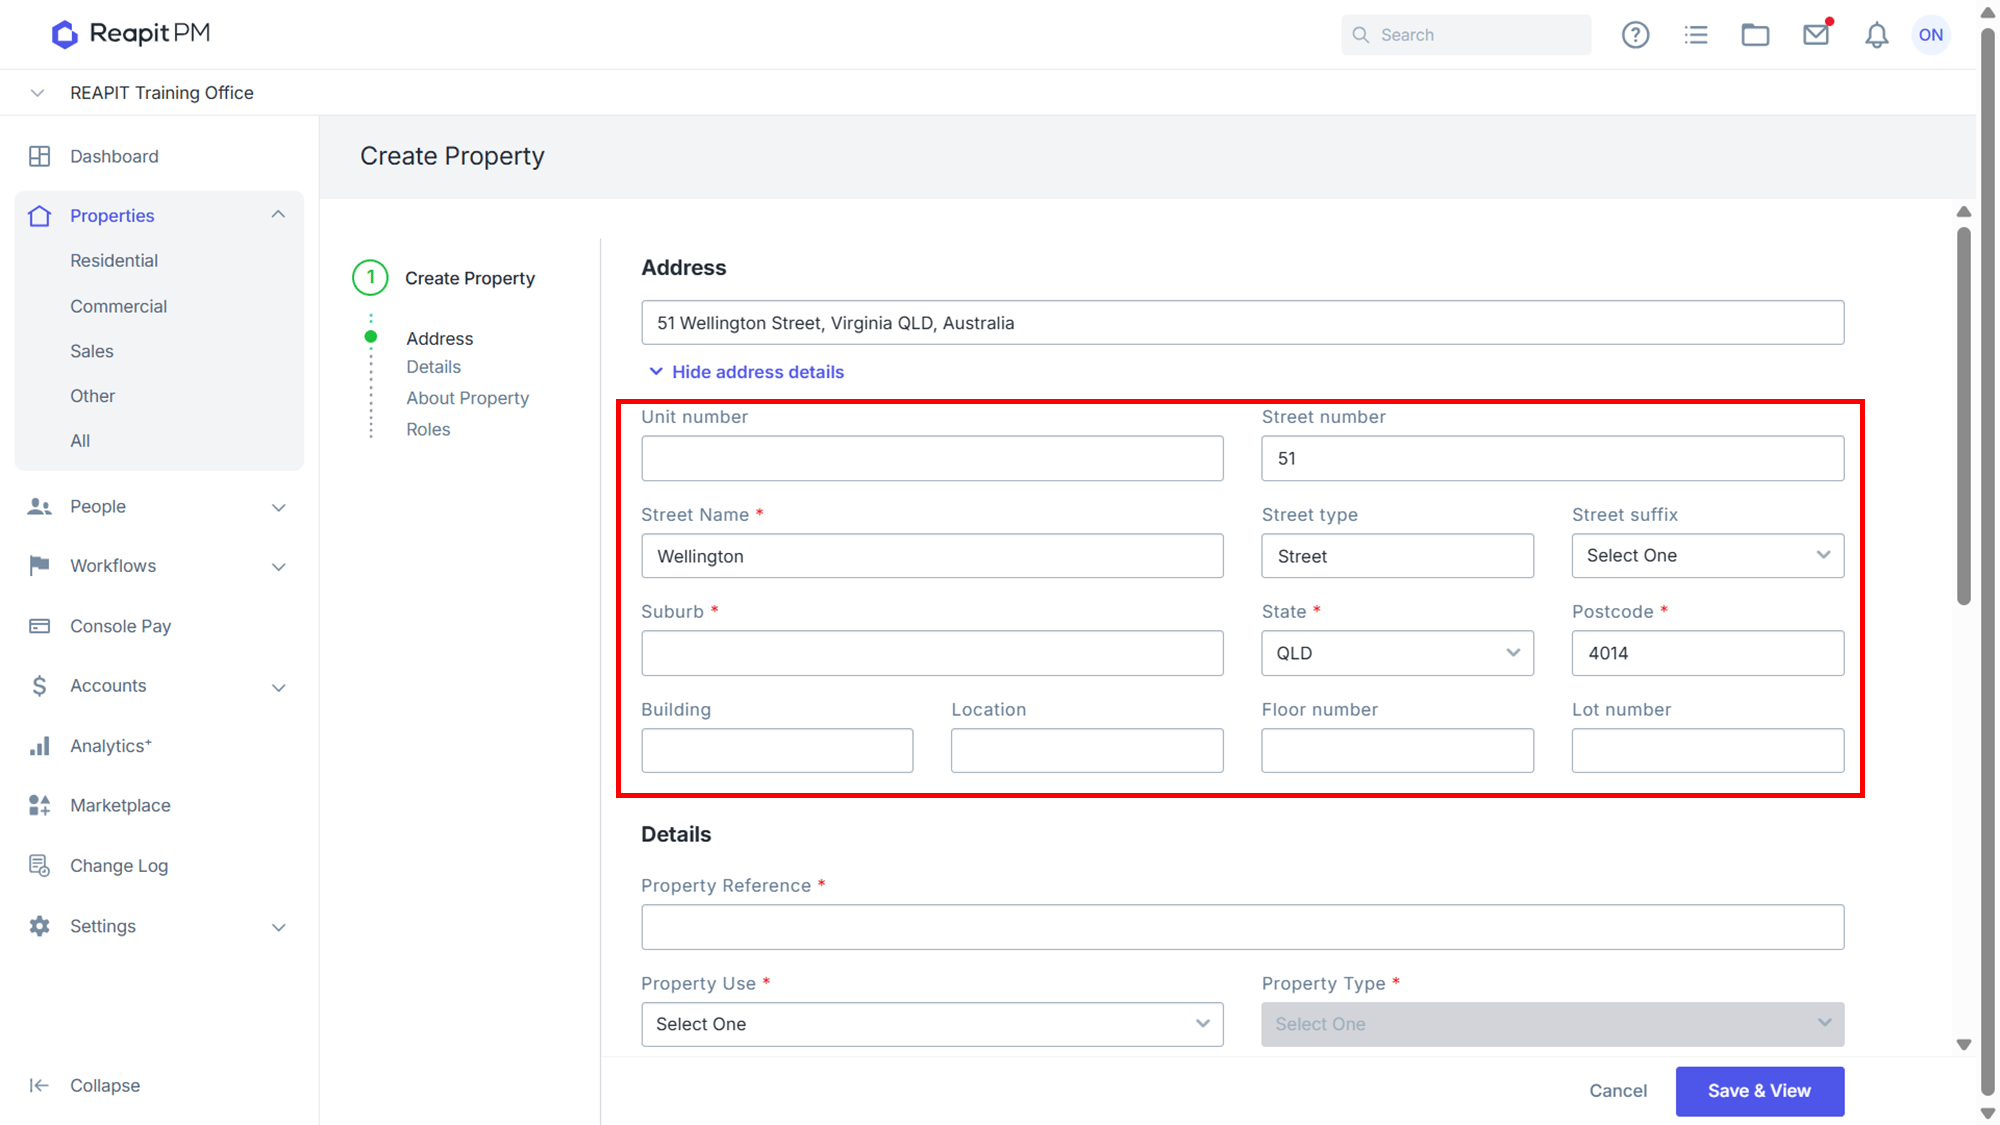Go to Residential properties

[x=114, y=261]
